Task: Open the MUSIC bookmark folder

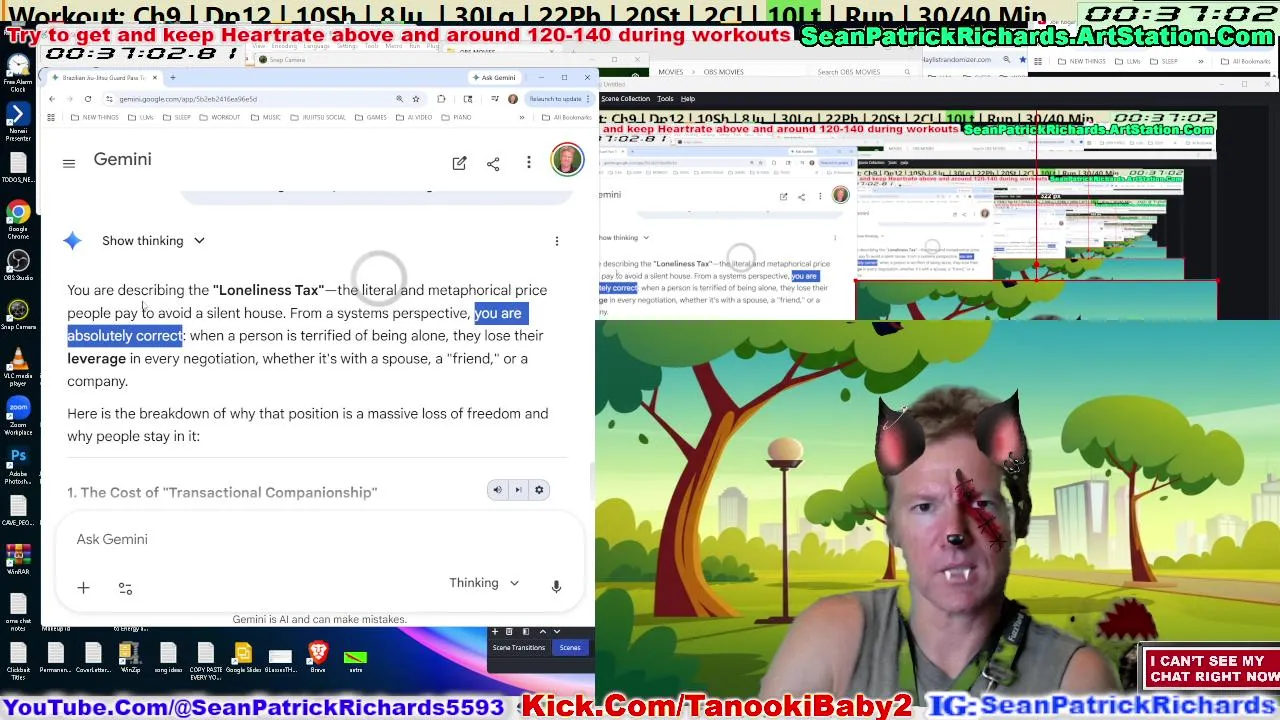Action: [x=267, y=118]
